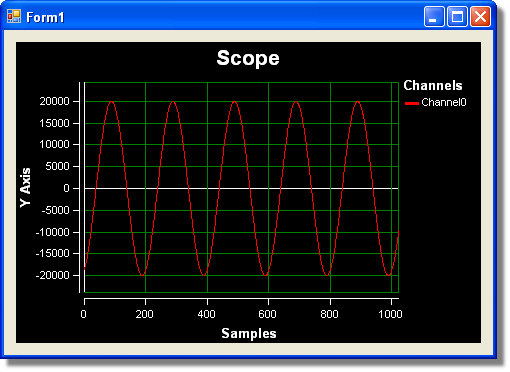Click the 5000 y-axis value
The width and height of the screenshot is (510, 372).
[x=57, y=166]
